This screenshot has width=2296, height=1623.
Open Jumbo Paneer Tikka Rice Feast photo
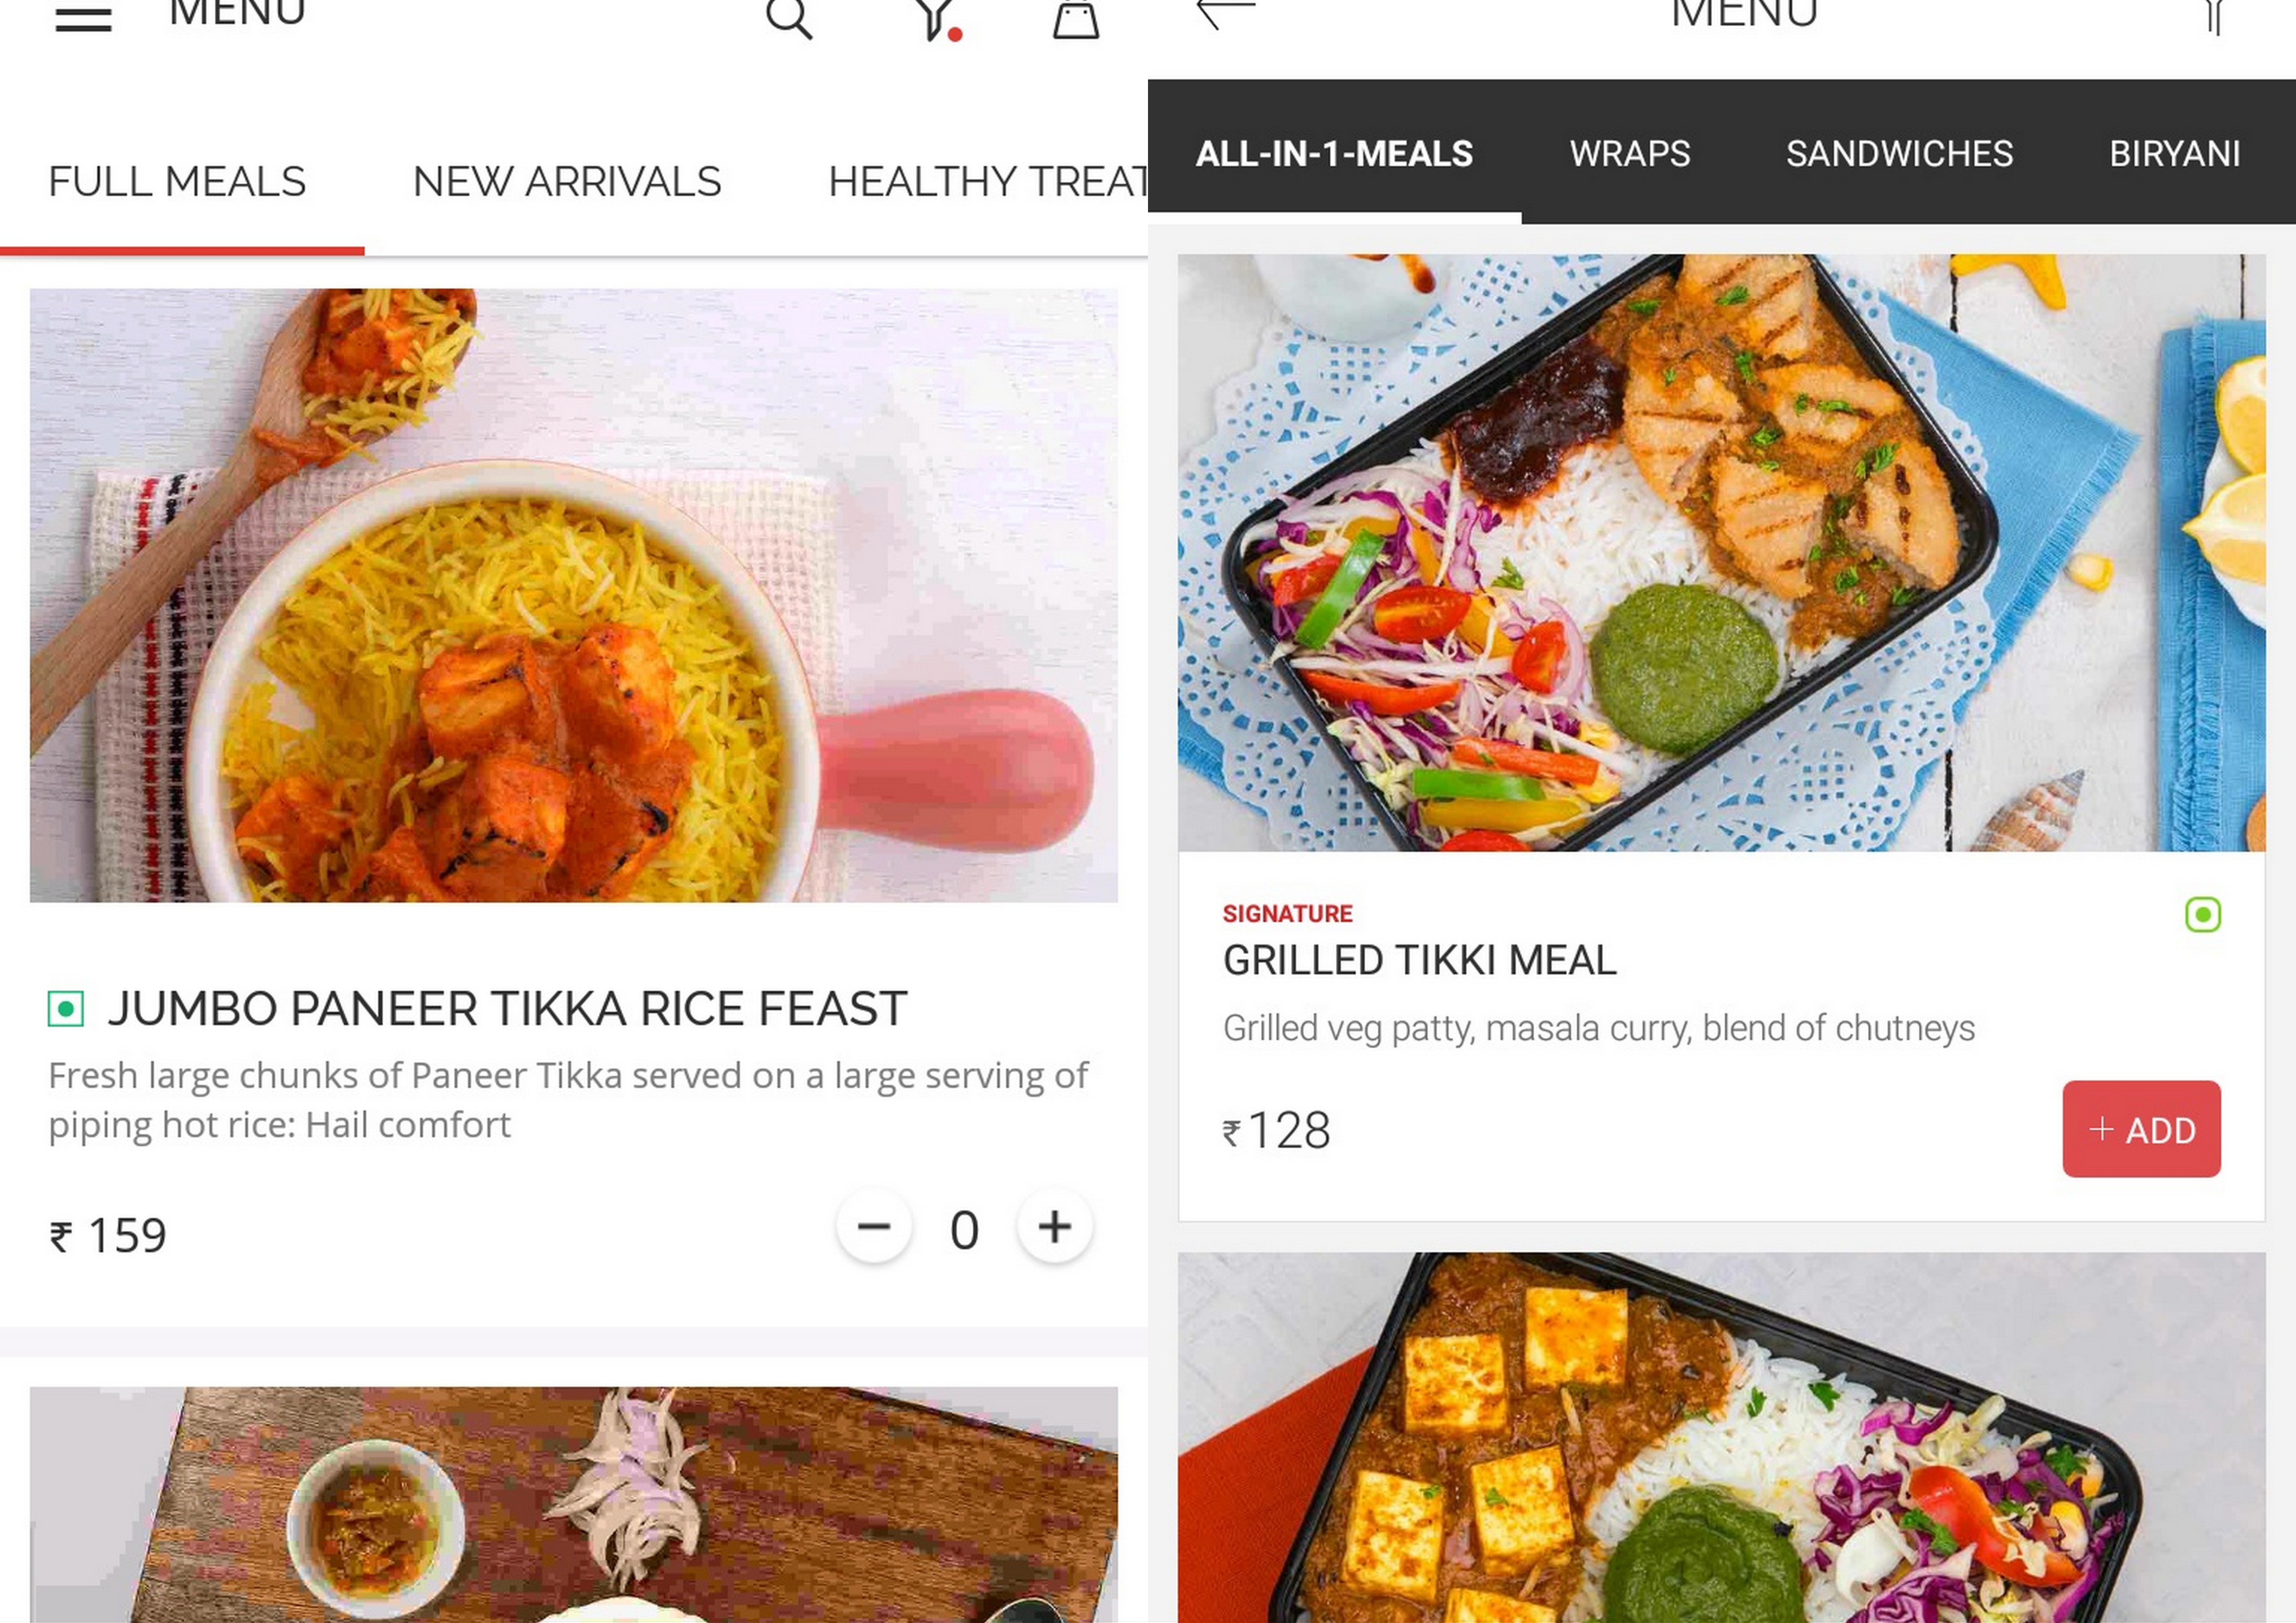pyautogui.click(x=574, y=596)
